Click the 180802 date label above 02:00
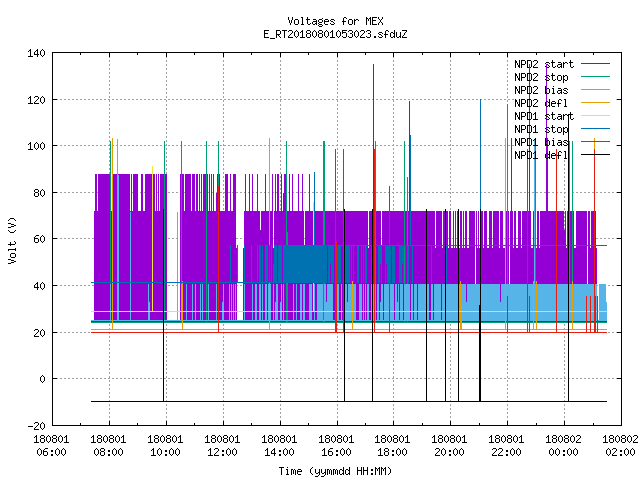Viewport: 640px width, 480px height. point(620,439)
